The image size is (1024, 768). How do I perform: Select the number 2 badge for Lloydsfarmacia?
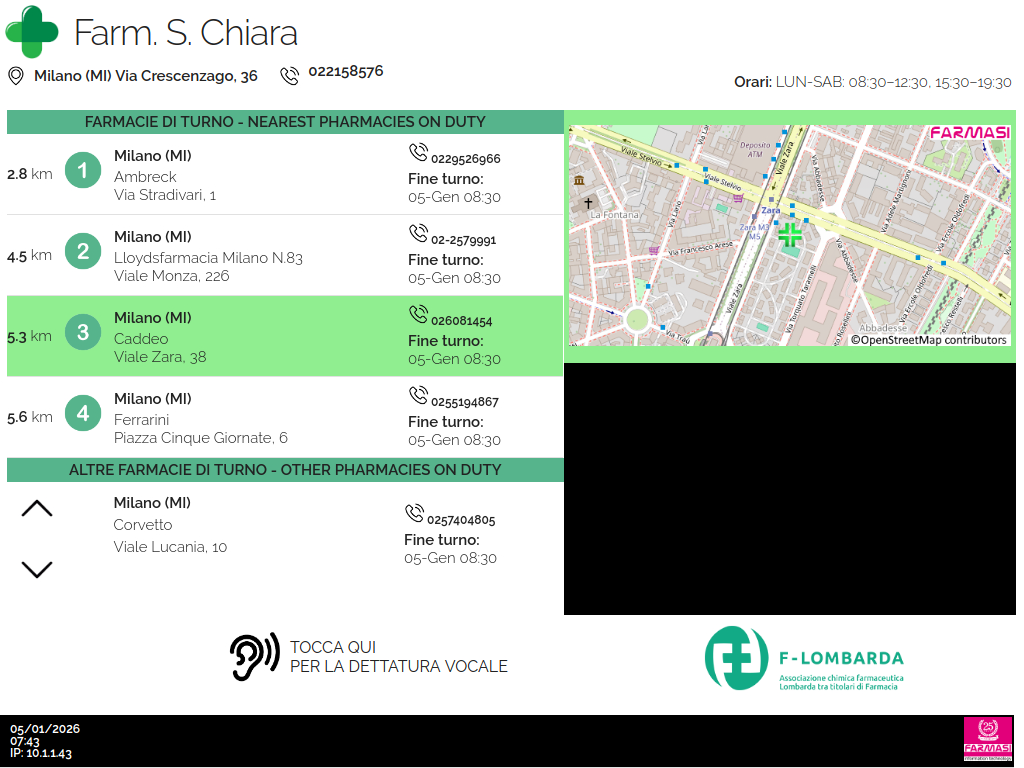pos(83,252)
